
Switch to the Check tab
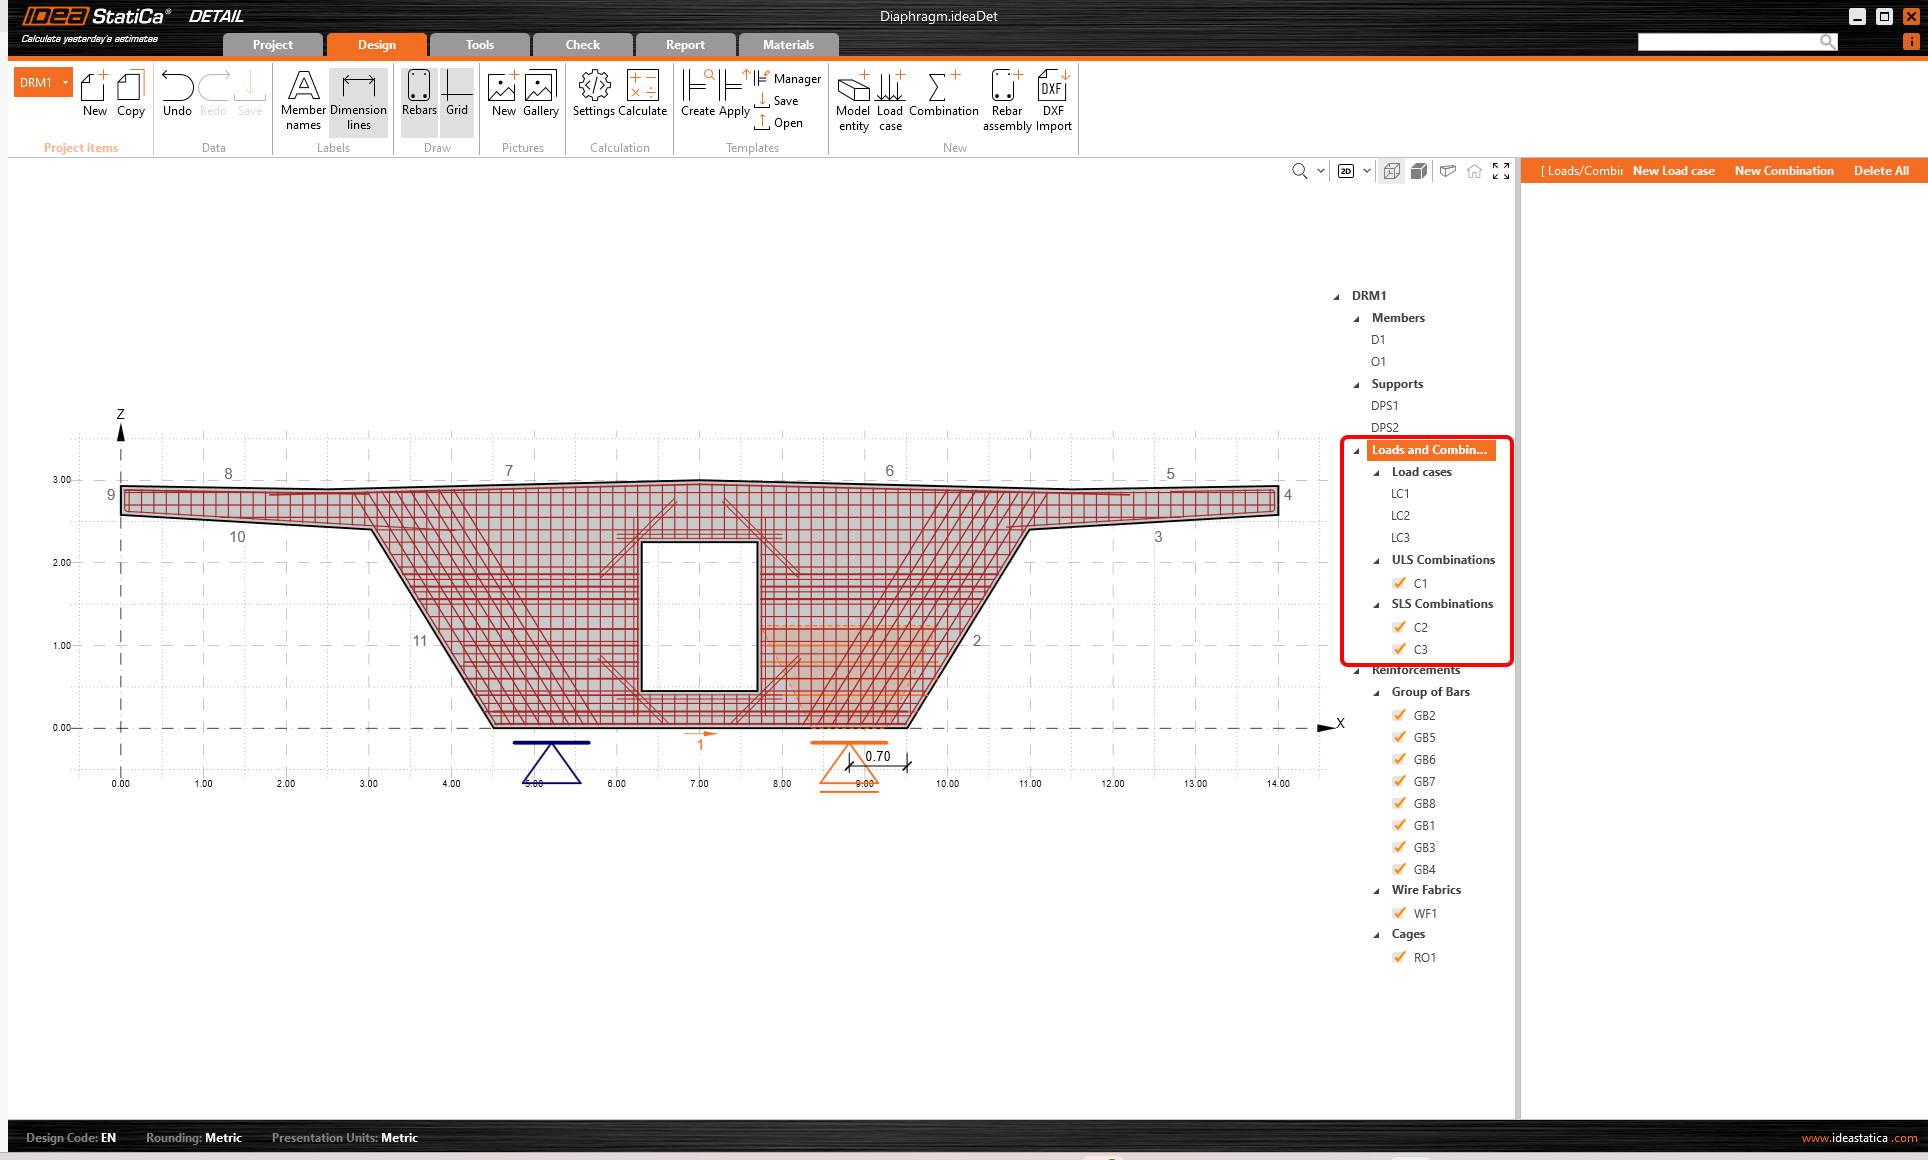click(582, 45)
